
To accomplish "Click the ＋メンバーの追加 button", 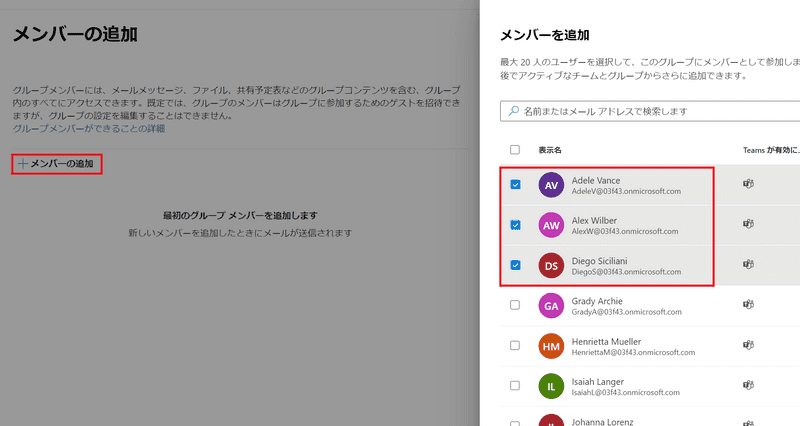I will tap(57, 163).
